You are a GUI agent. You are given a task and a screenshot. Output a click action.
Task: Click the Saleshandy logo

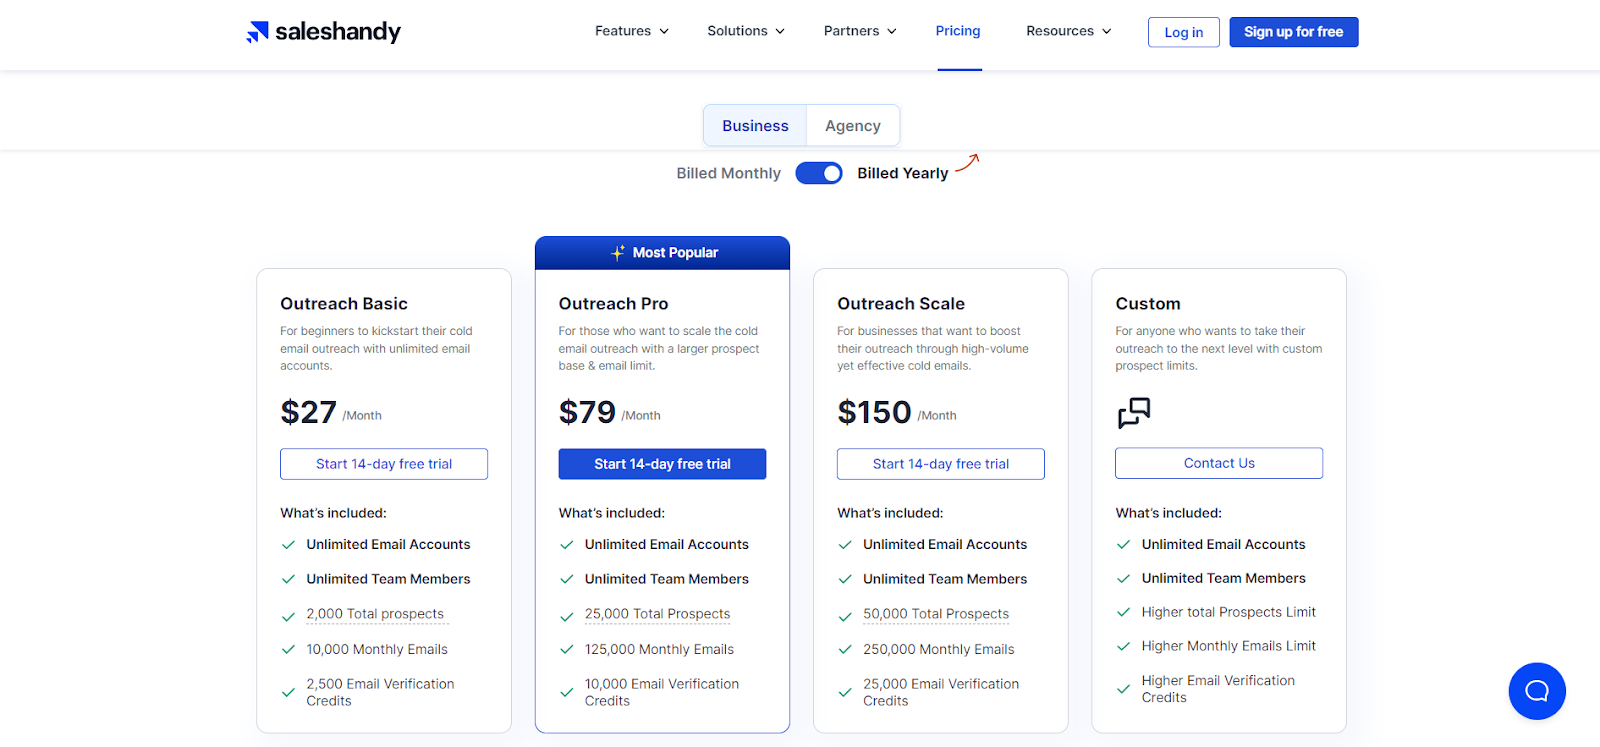tap(323, 32)
